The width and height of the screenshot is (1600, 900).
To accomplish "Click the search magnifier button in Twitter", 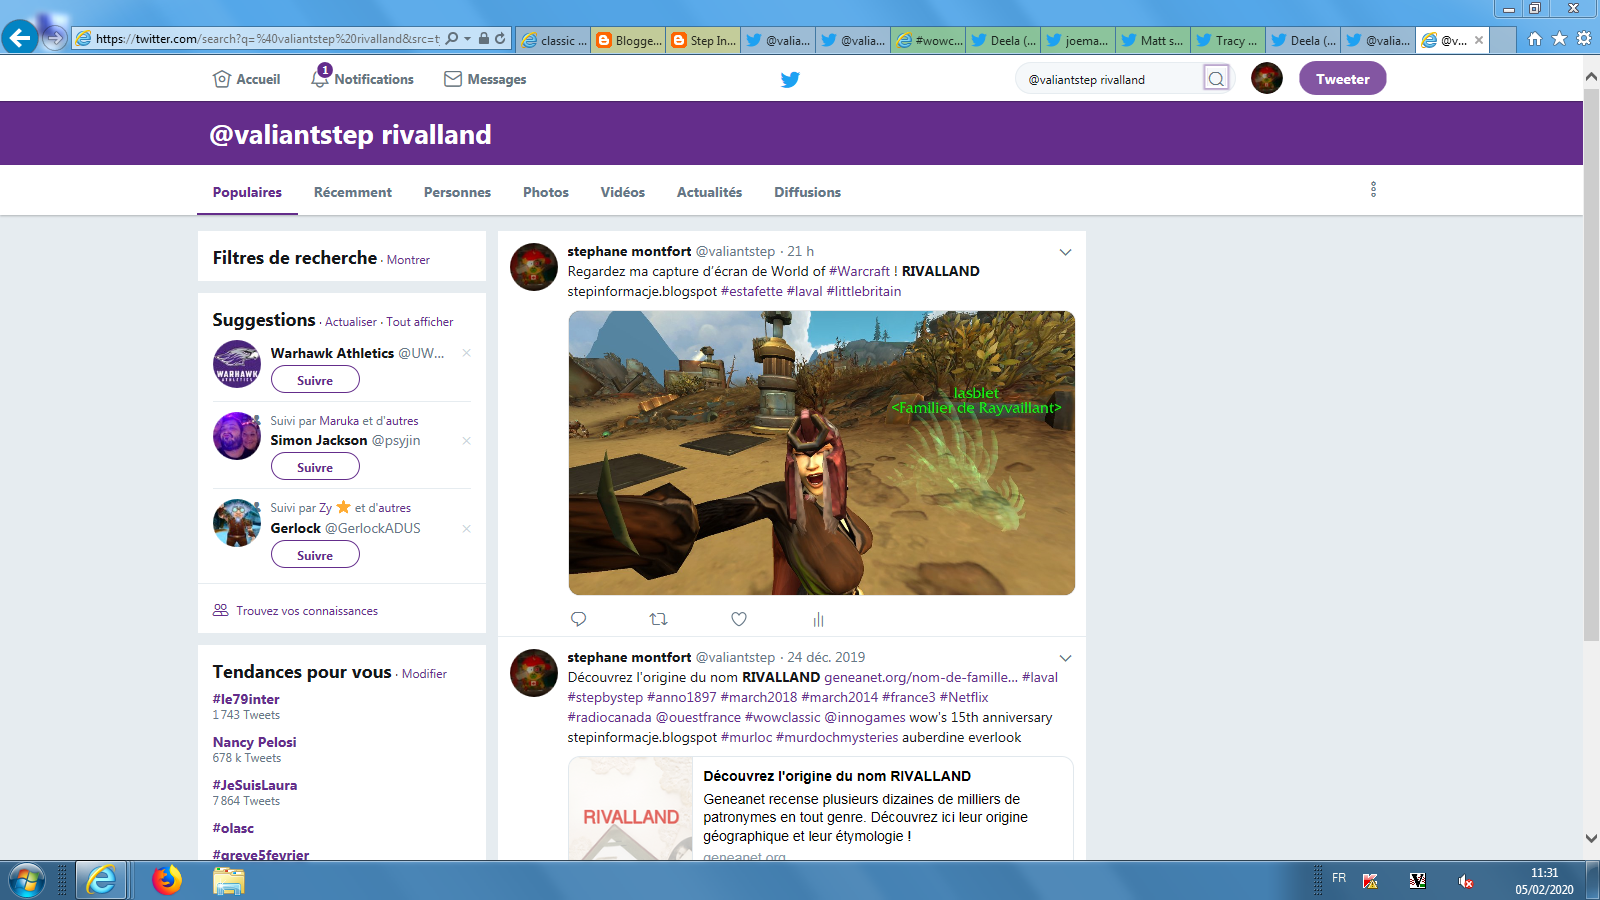I will point(1216,79).
